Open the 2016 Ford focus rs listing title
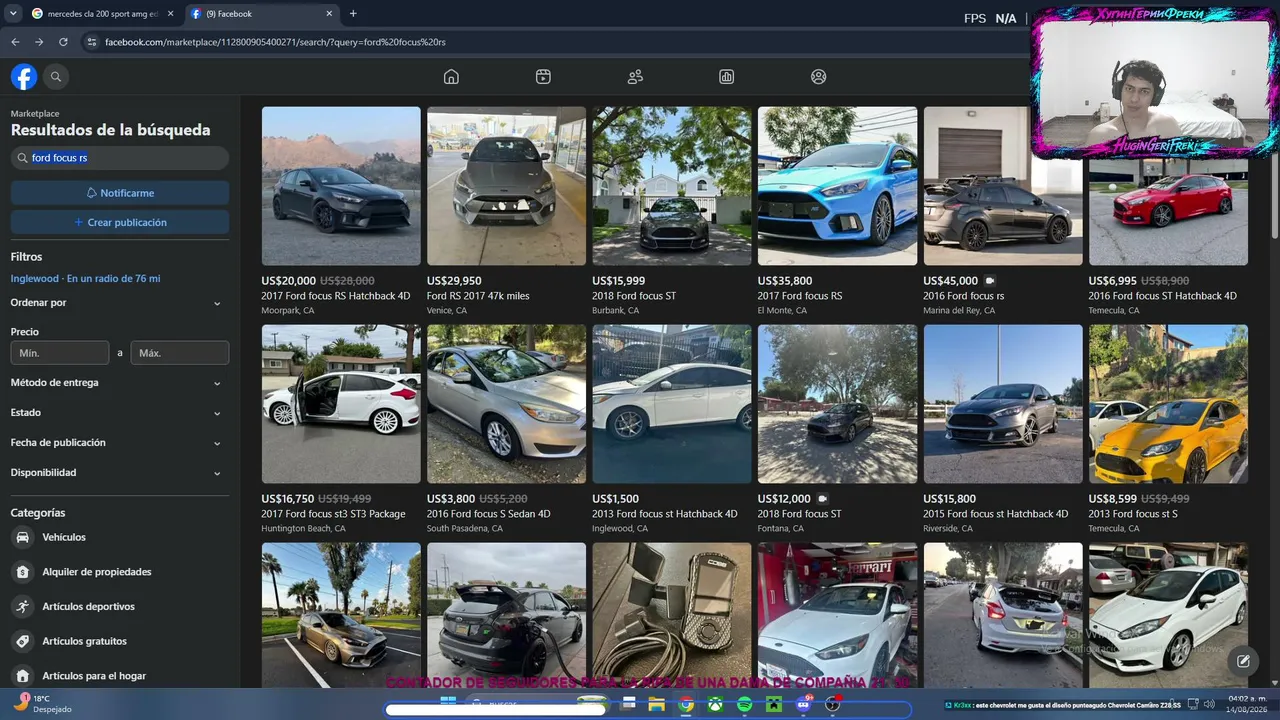 point(964,296)
